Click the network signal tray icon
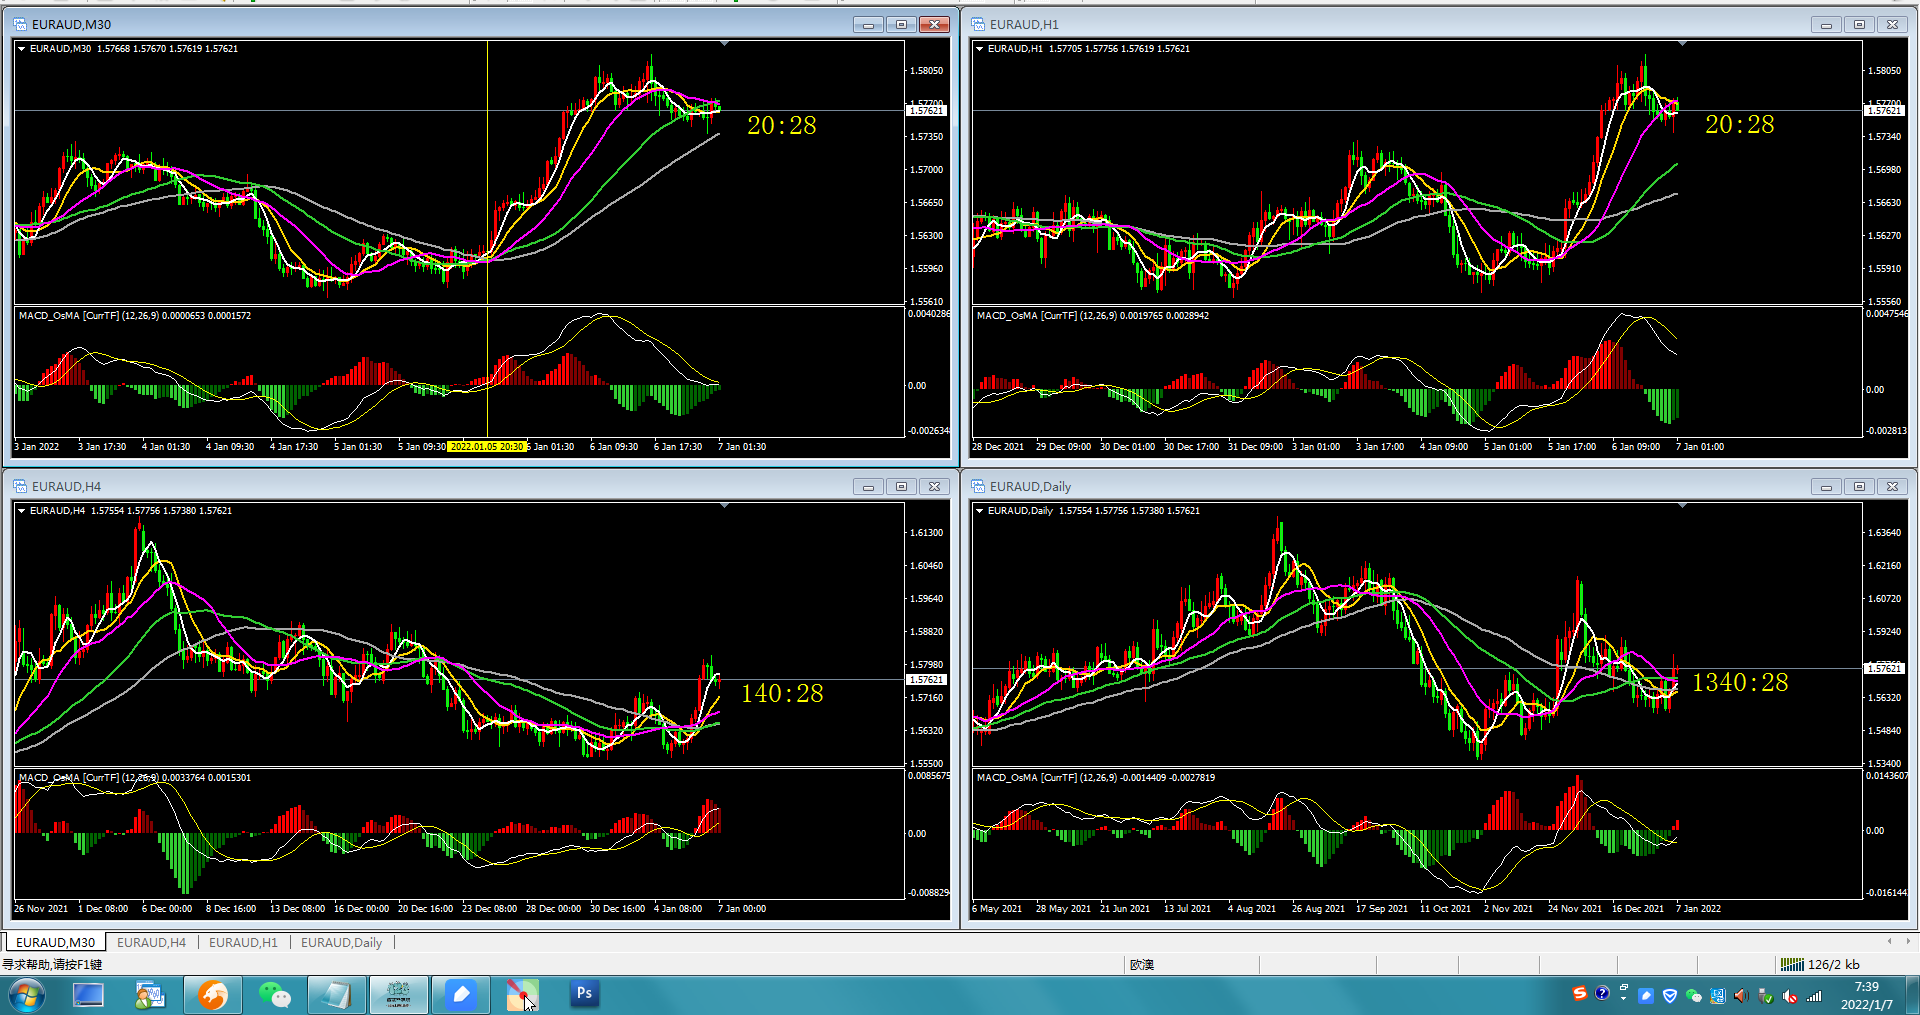The height and width of the screenshot is (1015, 1920). coord(1813,995)
